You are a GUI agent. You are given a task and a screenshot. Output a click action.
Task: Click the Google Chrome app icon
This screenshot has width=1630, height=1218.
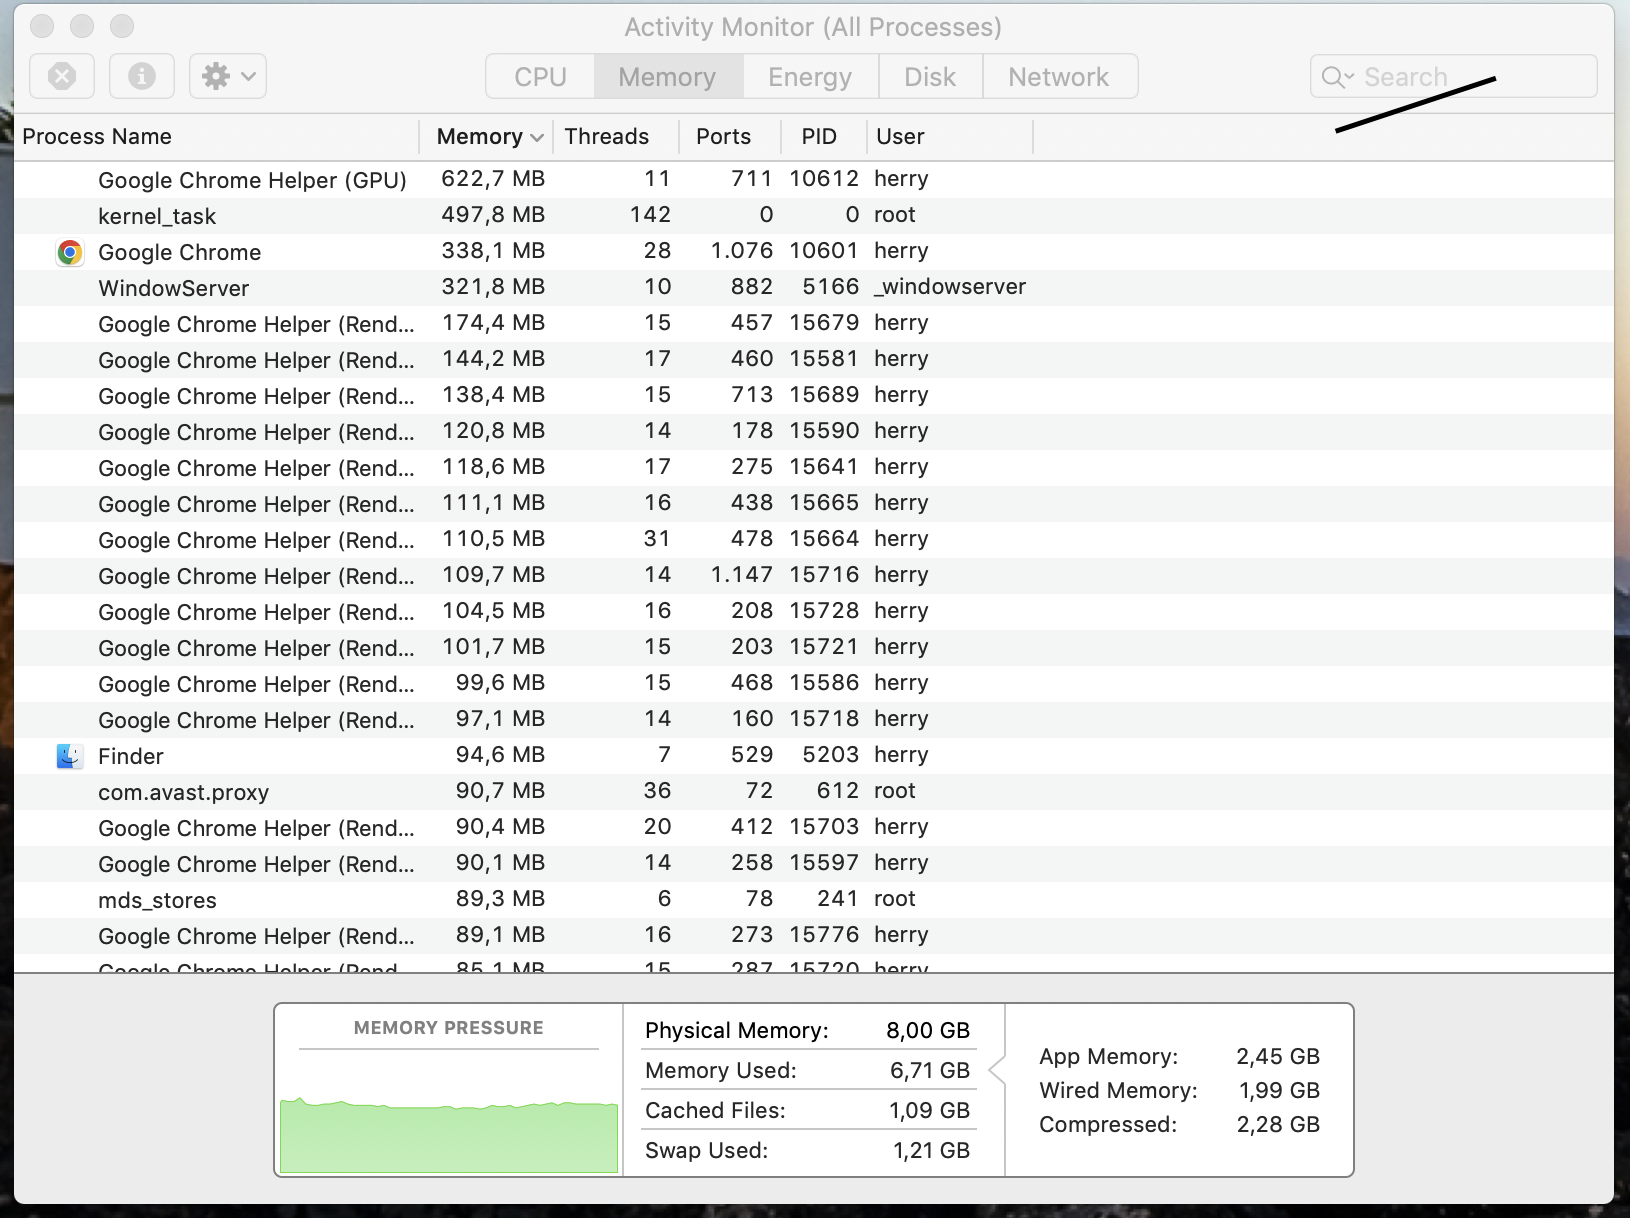click(x=69, y=252)
